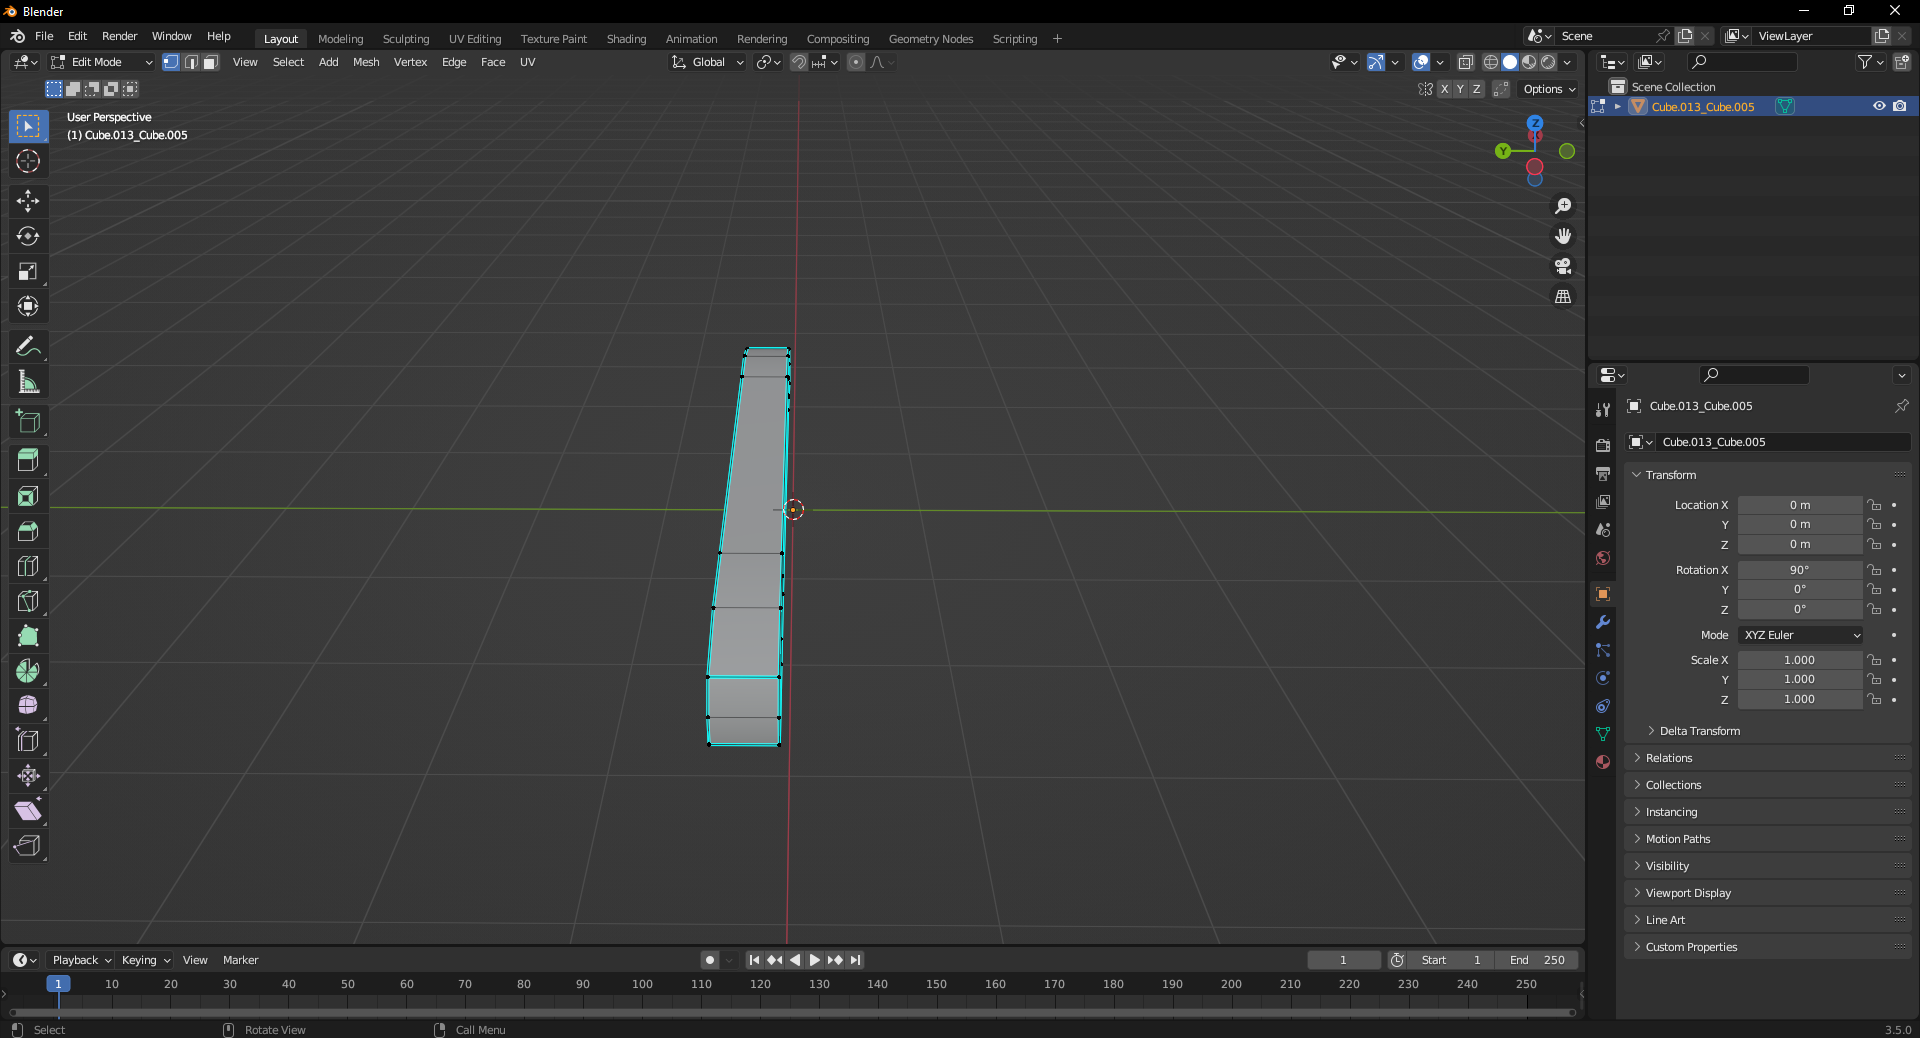This screenshot has width=1920, height=1038.
Task: Switch to the Shading workspace tab
Action: click(625, 39)
